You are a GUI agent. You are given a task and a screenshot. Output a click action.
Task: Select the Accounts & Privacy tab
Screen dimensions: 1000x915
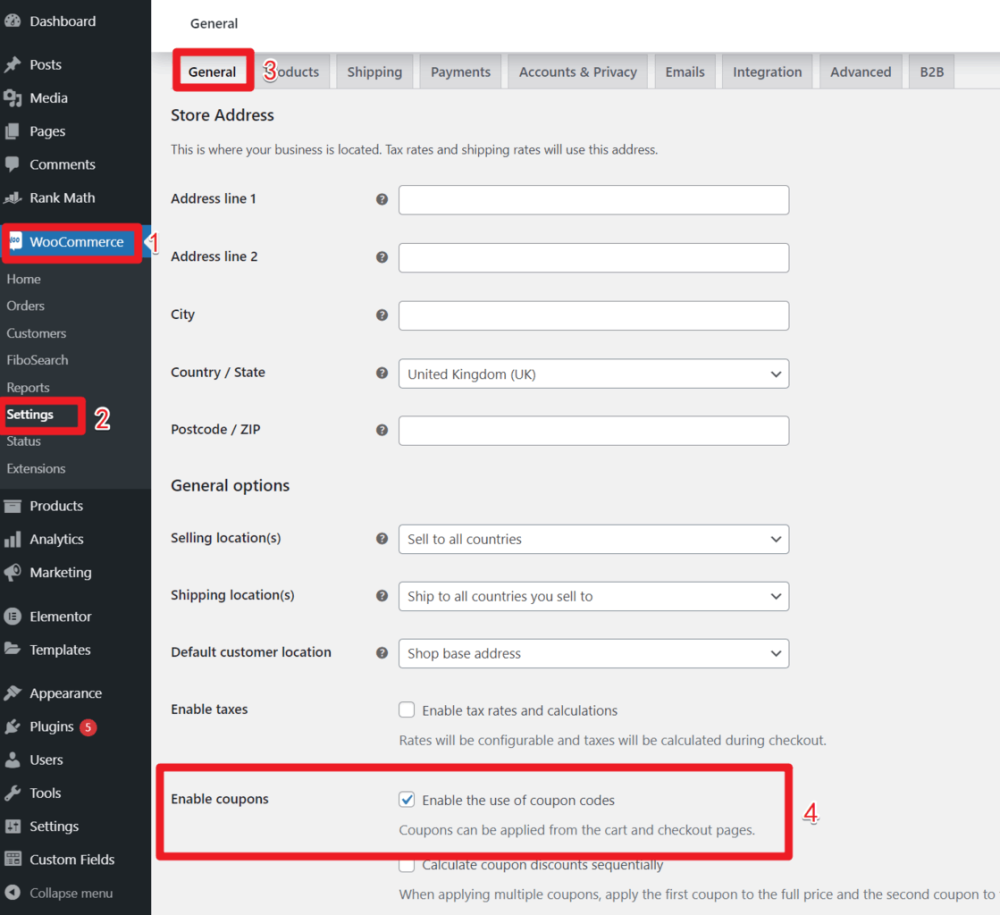click(x=578, y=71)
